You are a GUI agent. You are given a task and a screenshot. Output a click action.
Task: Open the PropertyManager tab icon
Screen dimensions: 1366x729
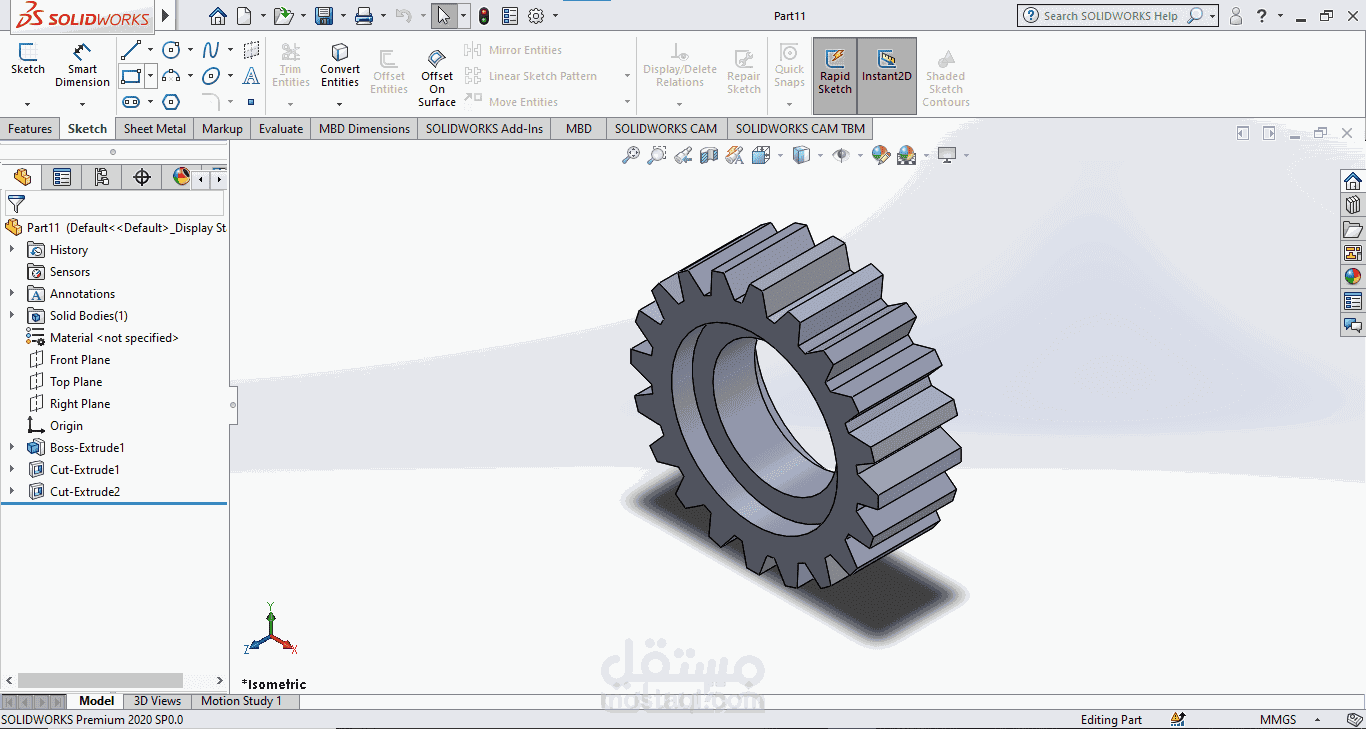click(62, 177)
